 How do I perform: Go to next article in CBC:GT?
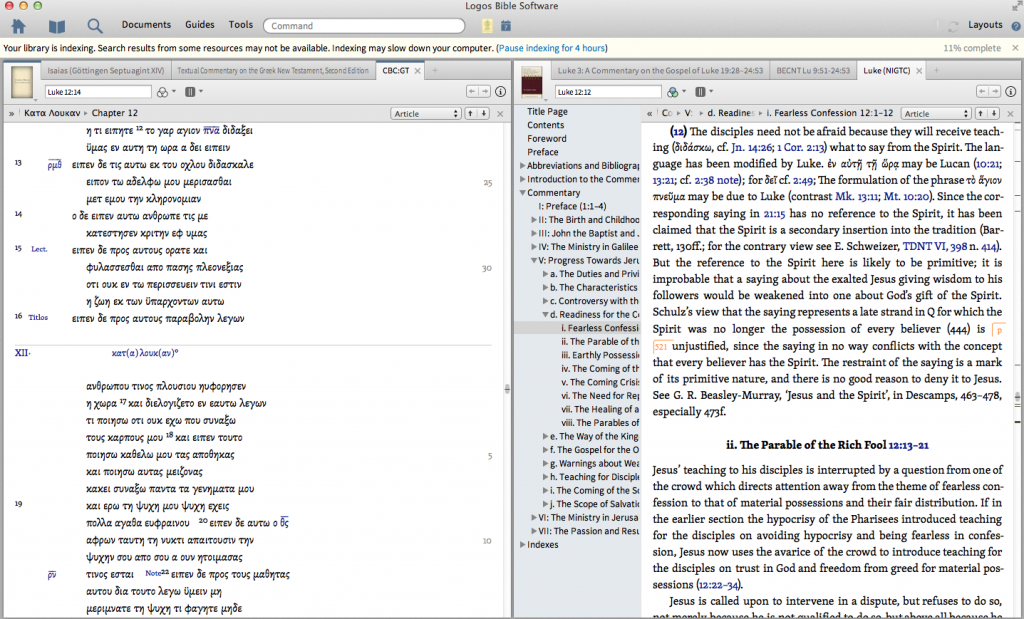pos(484,113)
